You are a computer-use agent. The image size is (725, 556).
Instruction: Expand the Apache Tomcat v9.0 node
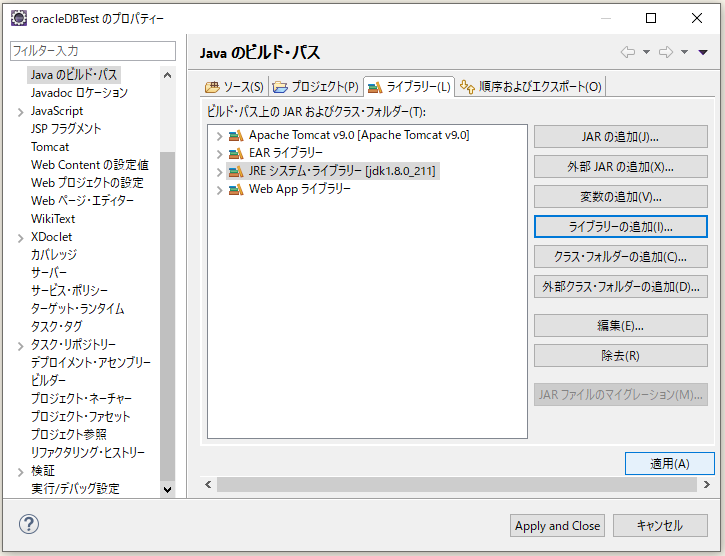point(220,136)
